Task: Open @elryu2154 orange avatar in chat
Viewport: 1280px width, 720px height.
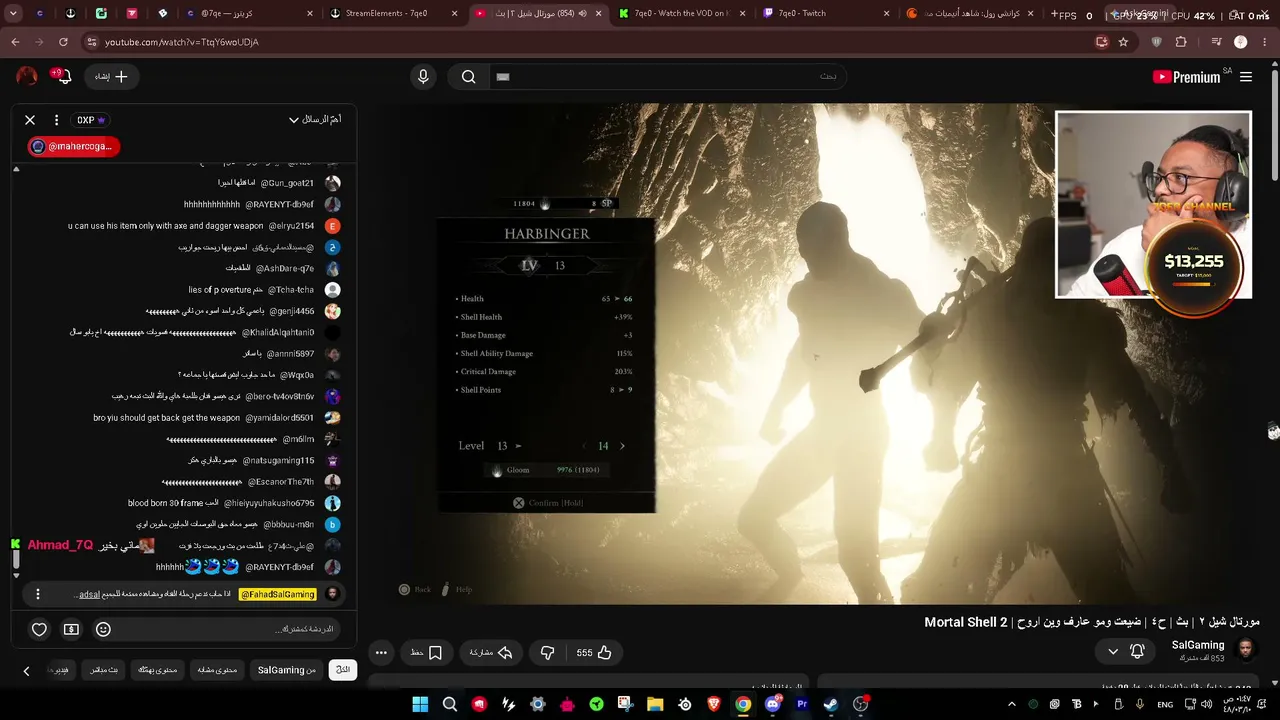Action: (x=333, y=226)
